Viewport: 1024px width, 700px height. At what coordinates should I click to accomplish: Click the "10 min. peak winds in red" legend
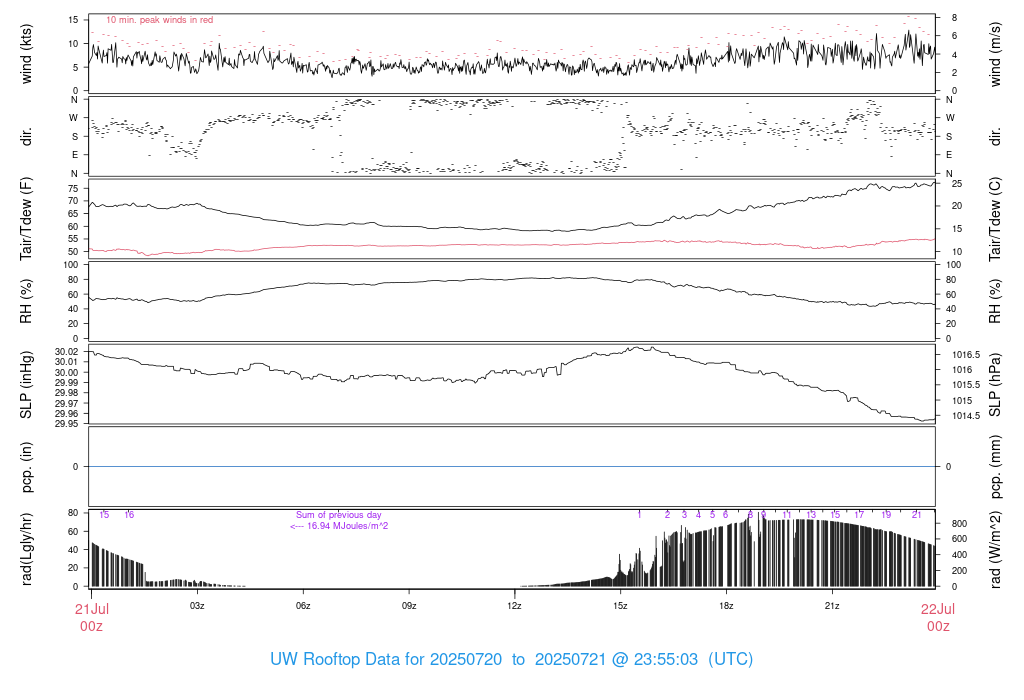pyautogui.click(x=159, y=20)
